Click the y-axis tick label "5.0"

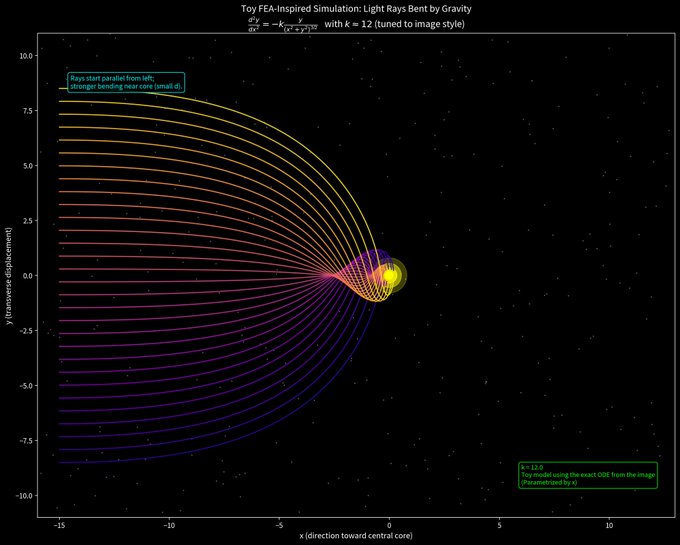(x=26, y=166)
